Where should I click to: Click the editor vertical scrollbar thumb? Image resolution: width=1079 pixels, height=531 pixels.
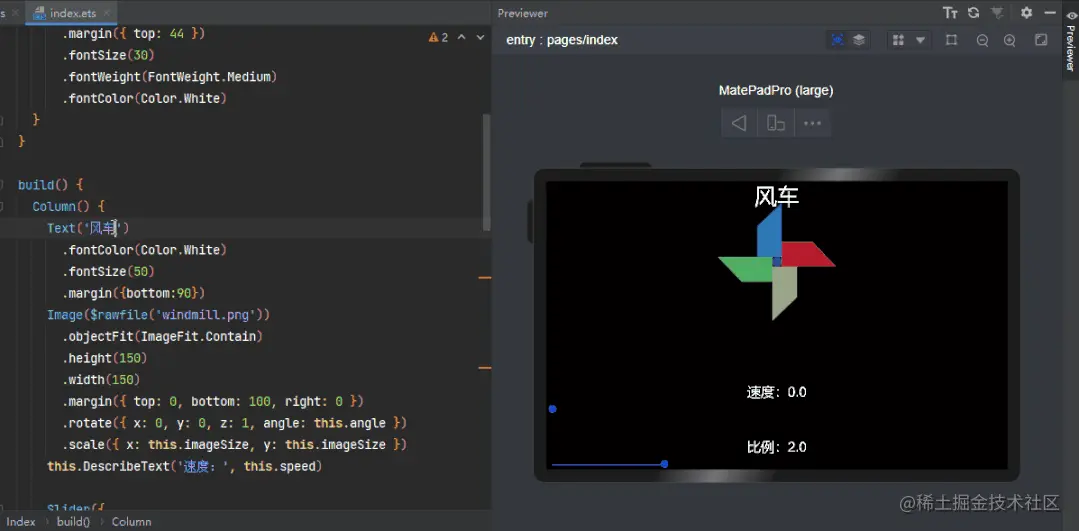487,172
